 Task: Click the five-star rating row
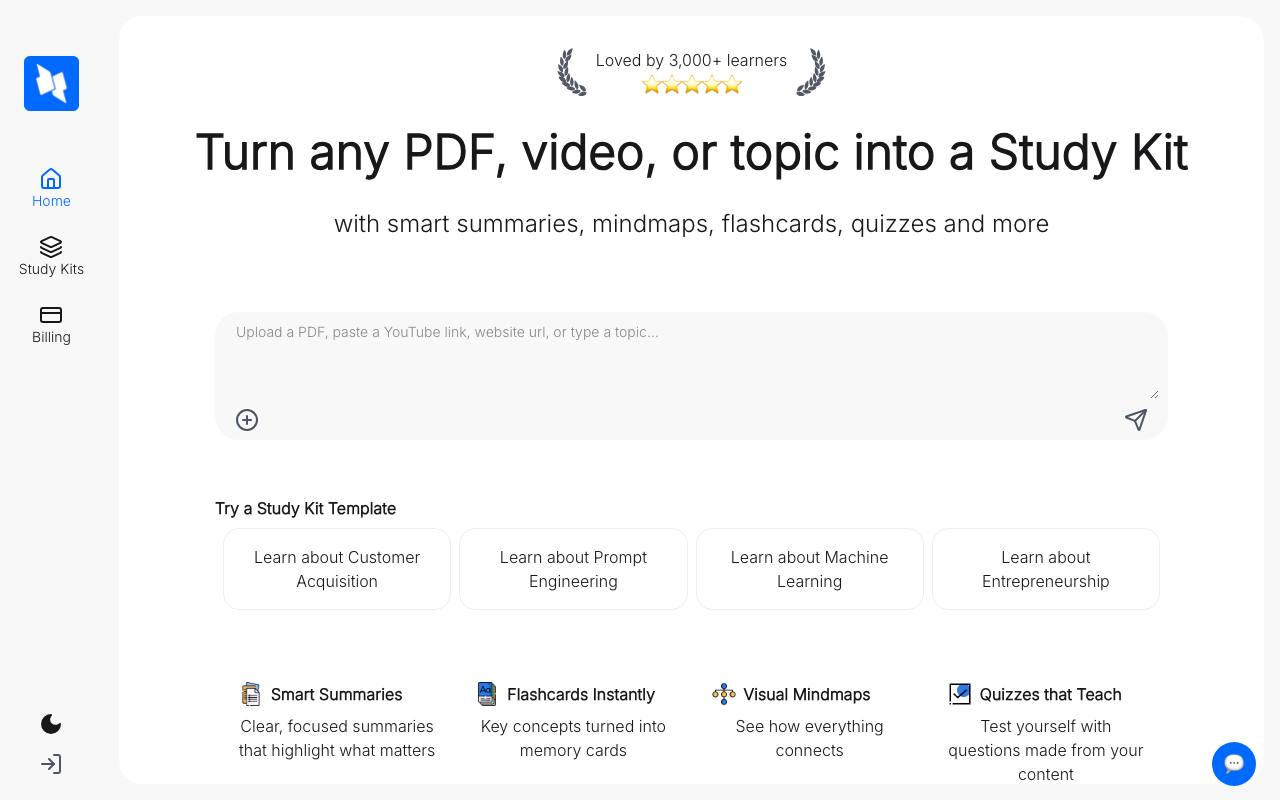[692, 85]
